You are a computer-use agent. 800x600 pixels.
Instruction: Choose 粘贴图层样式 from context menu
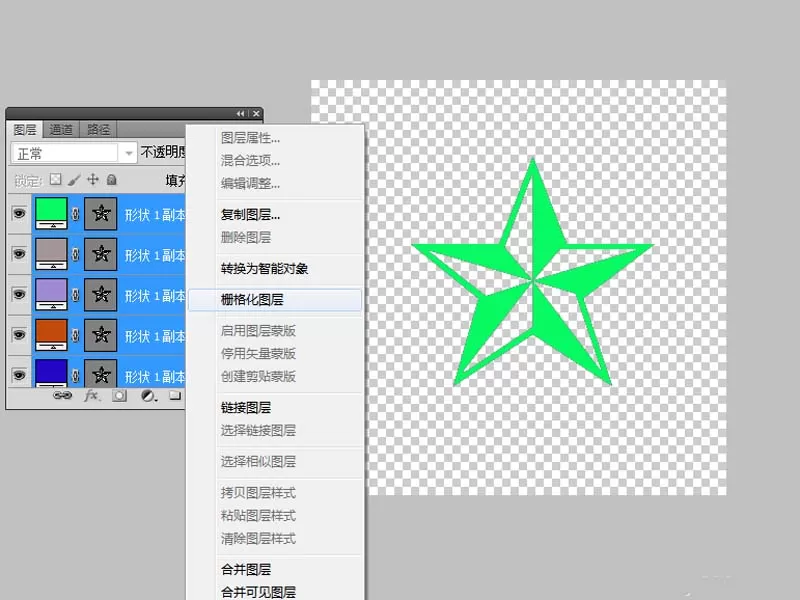(x=275, y=515)
